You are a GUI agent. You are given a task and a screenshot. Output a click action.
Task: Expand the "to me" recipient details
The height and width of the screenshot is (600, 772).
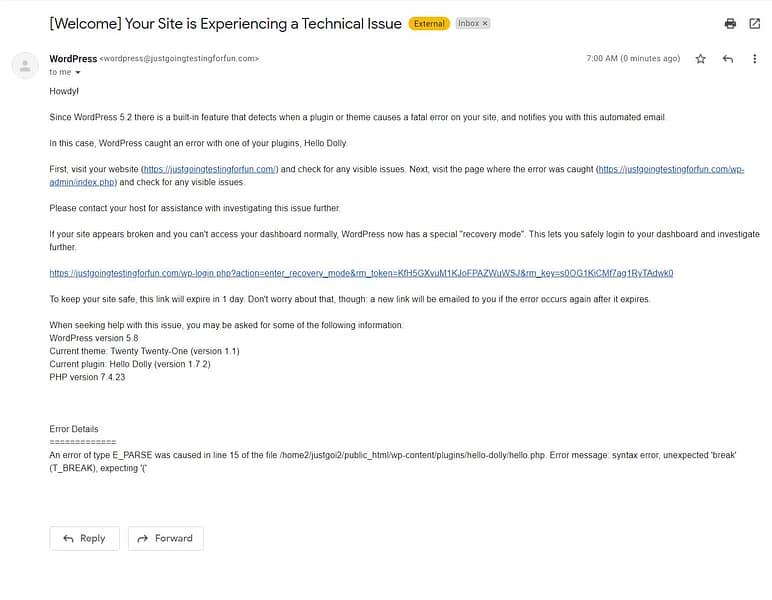pos(78,72)
